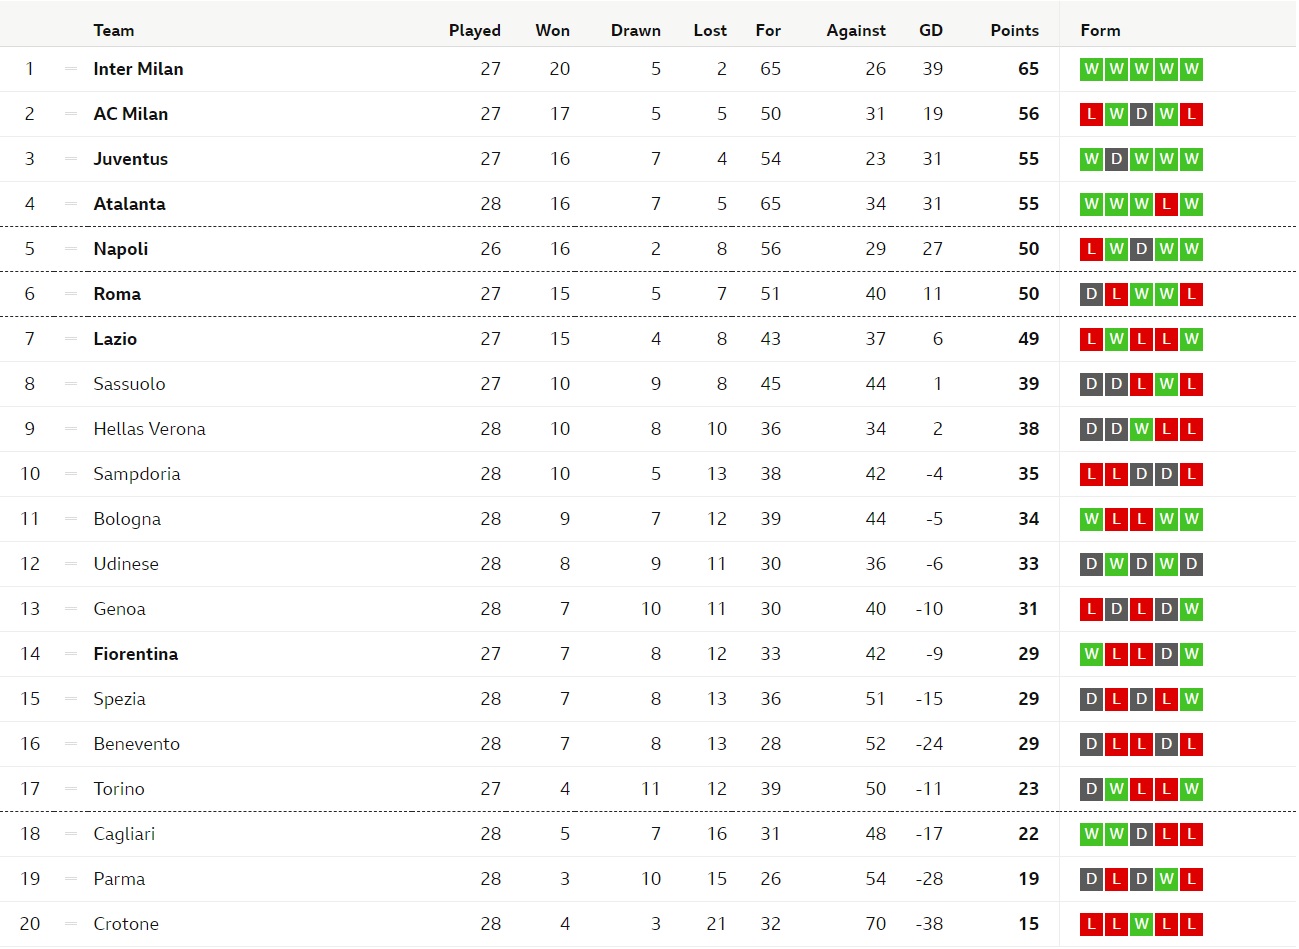This screenshot has width=1299, height=949.
Task: Click the Roma team name
Action: tap(117, 294)
